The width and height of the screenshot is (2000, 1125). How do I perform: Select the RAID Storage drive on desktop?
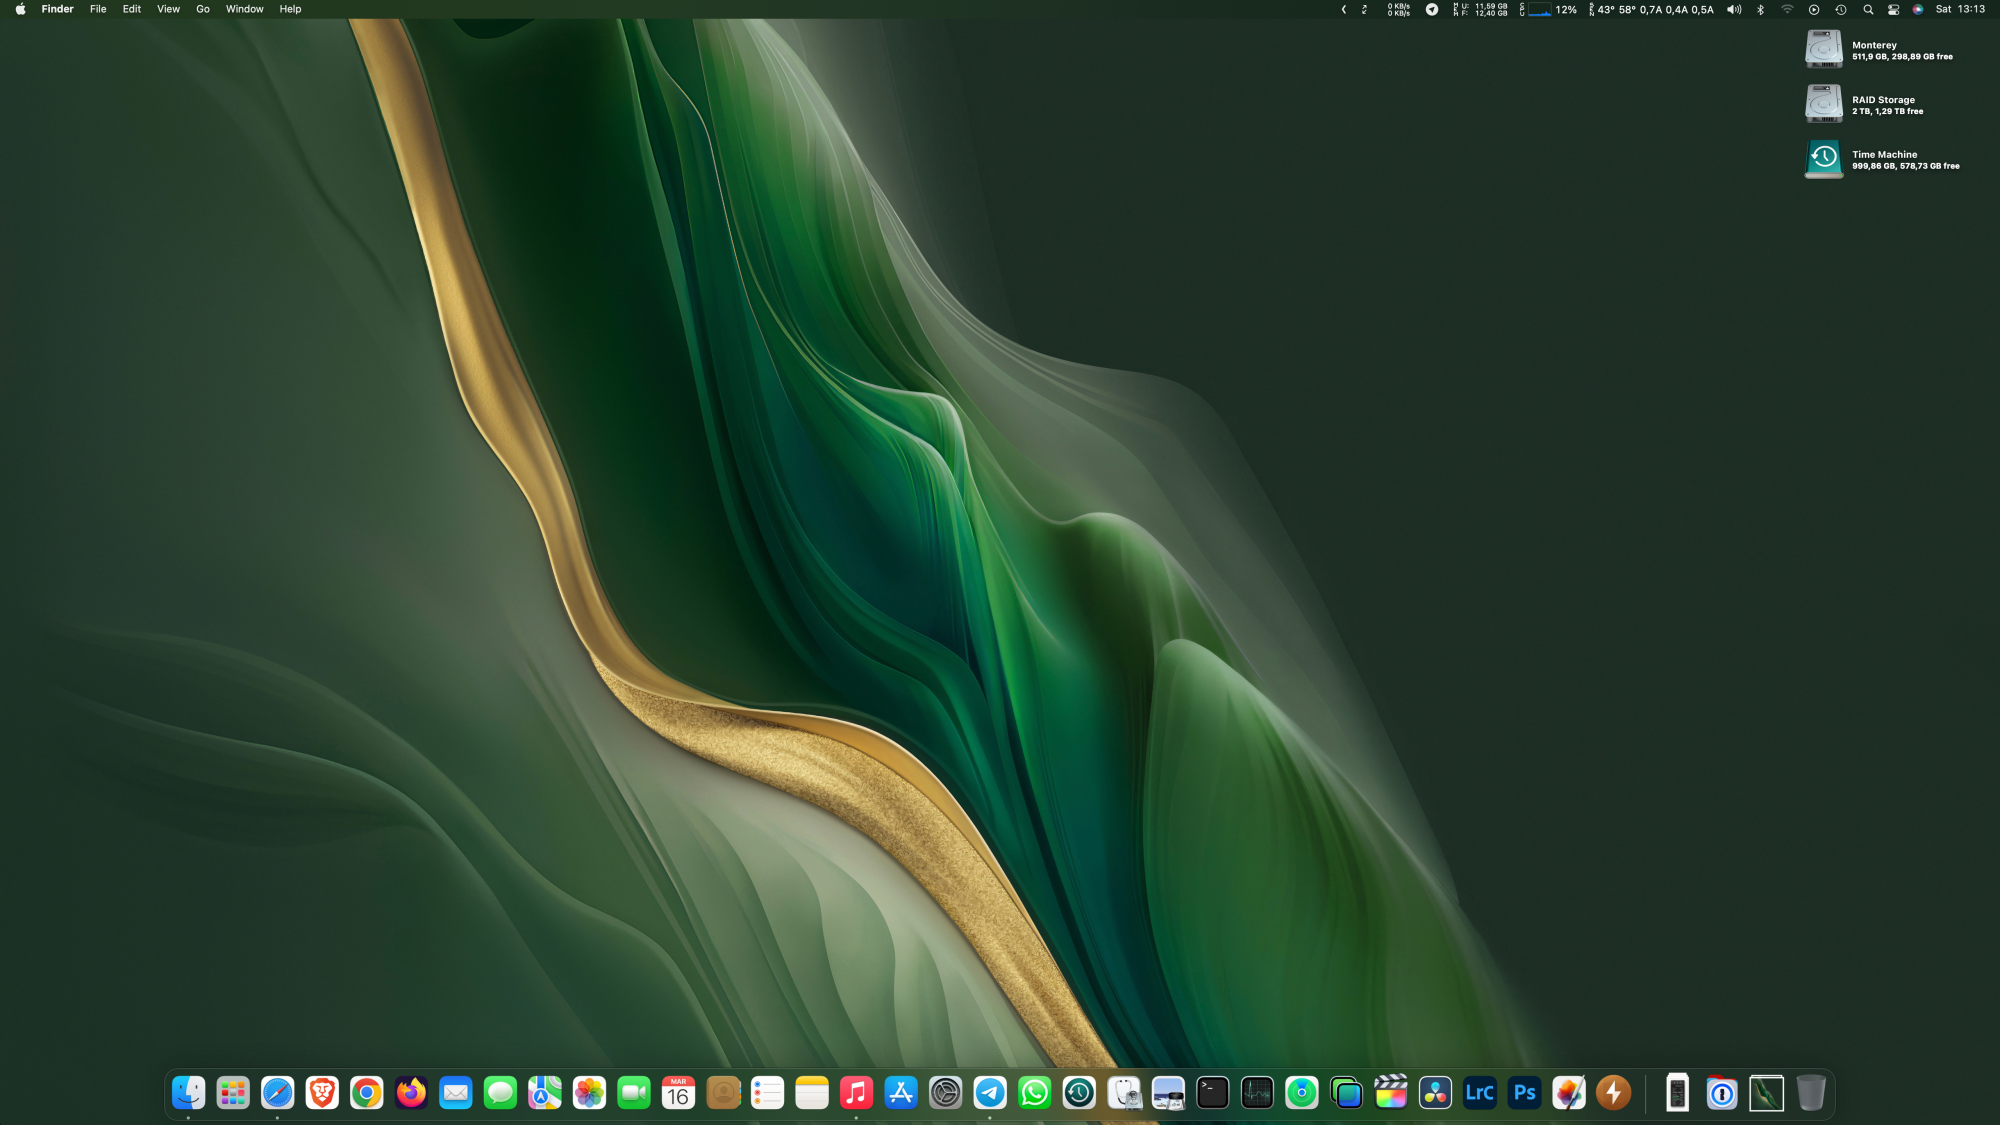(x=1824, y=103)
